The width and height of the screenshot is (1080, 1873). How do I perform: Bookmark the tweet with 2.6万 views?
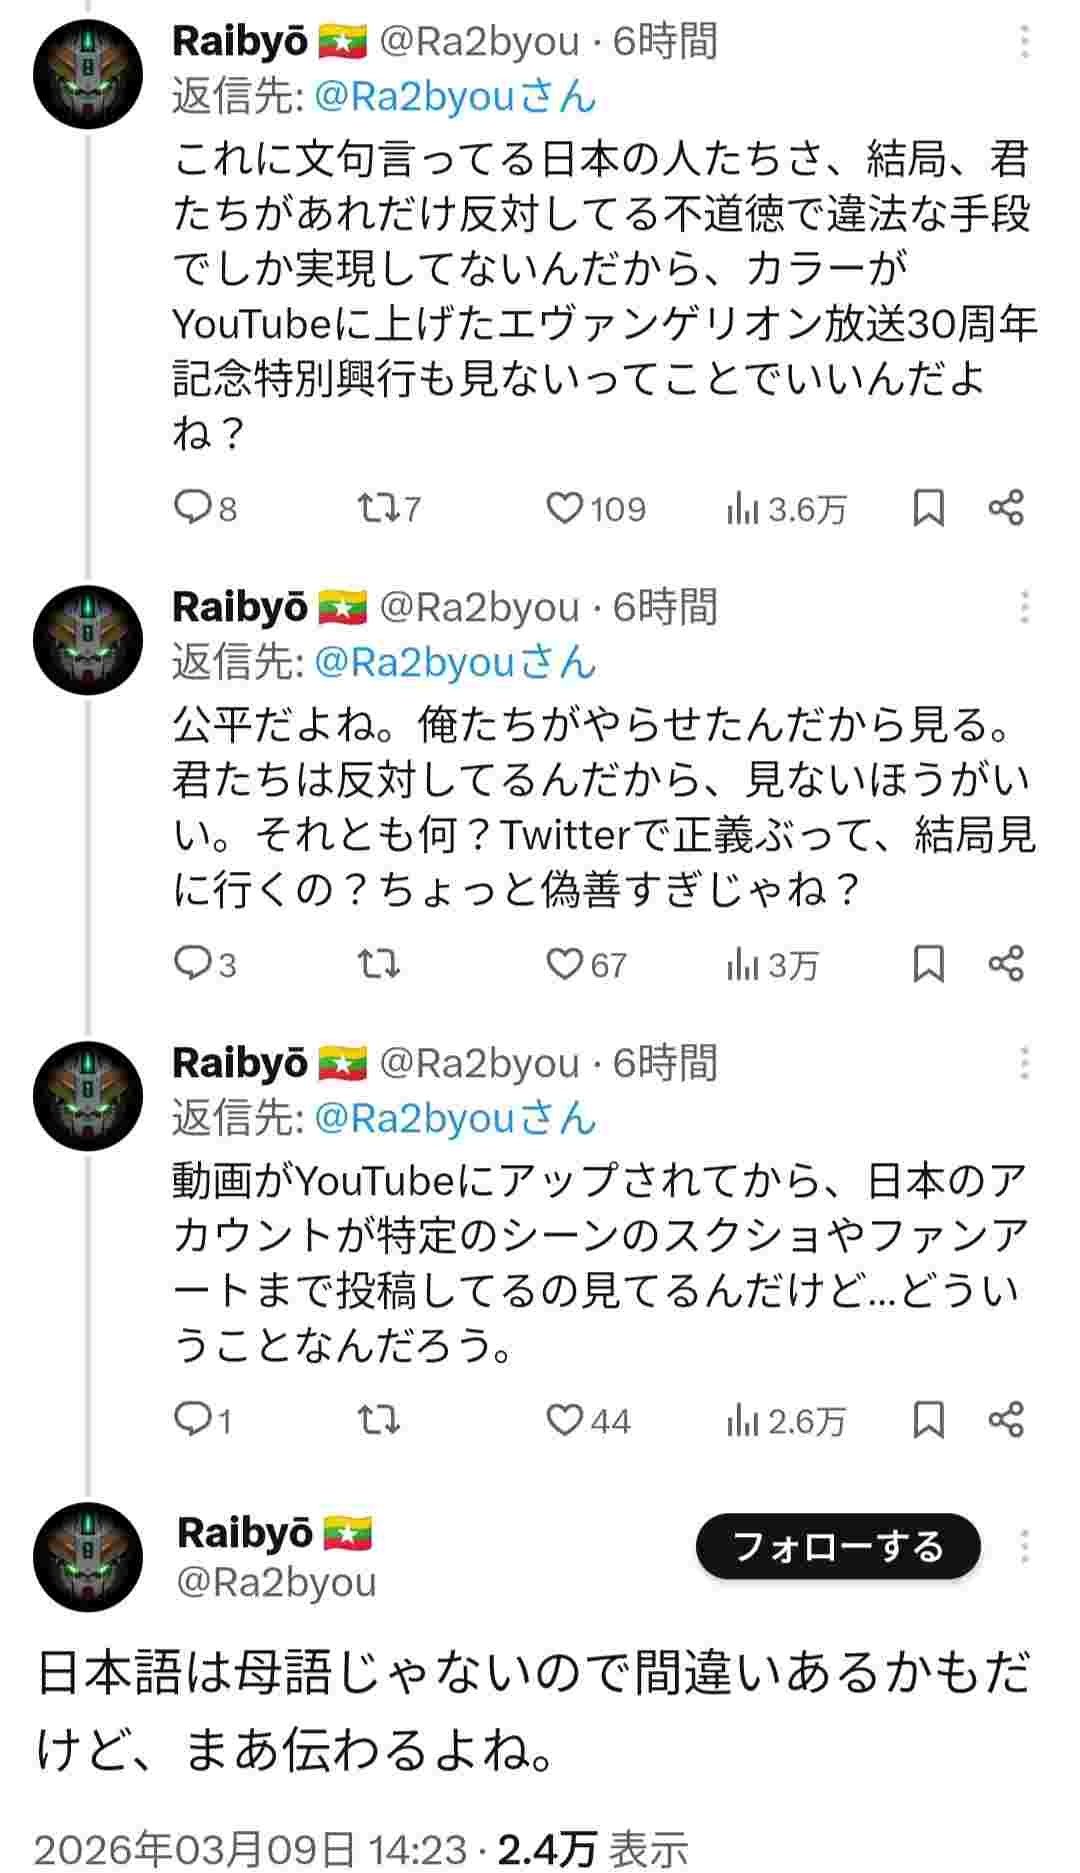929,1420
